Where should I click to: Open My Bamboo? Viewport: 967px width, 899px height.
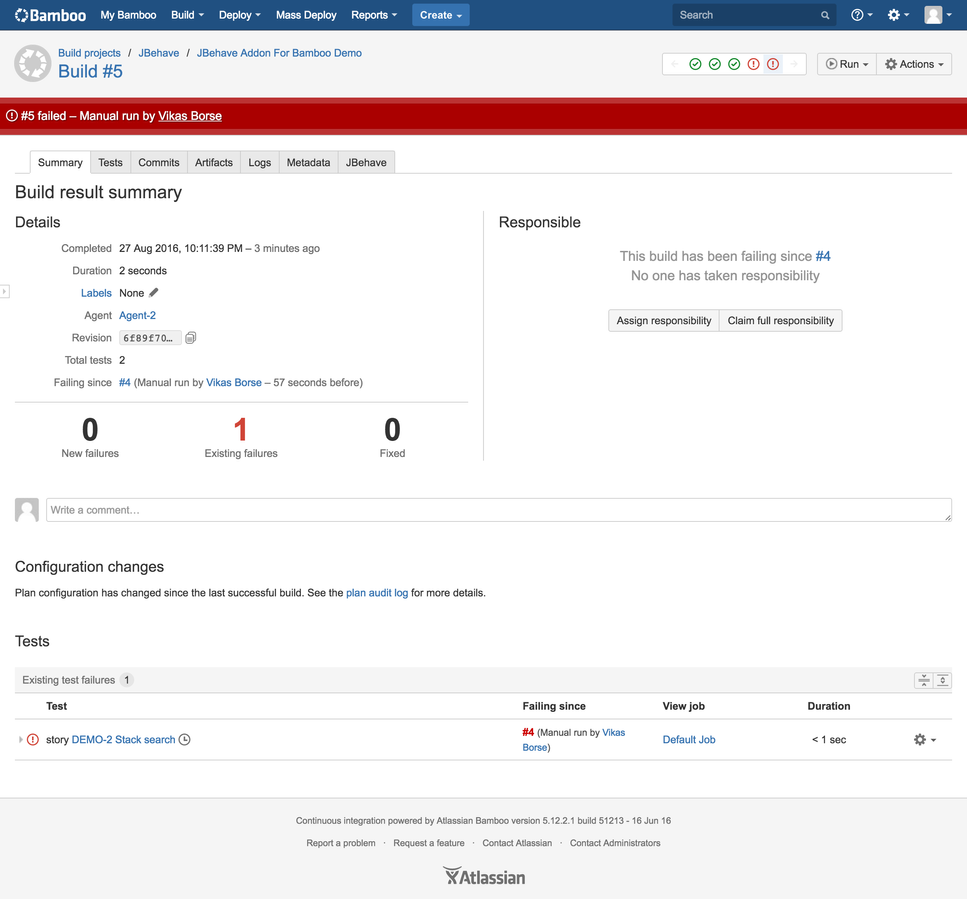coord(128,15)
